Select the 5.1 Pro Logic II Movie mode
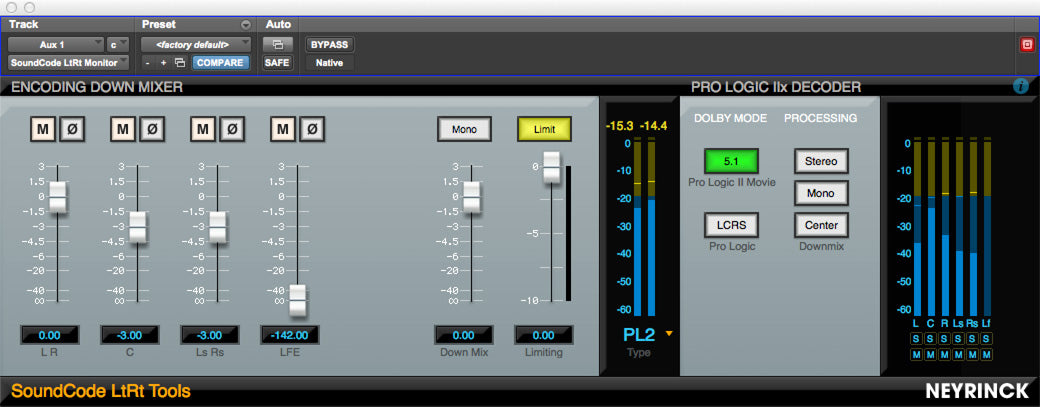 [731, 161]
